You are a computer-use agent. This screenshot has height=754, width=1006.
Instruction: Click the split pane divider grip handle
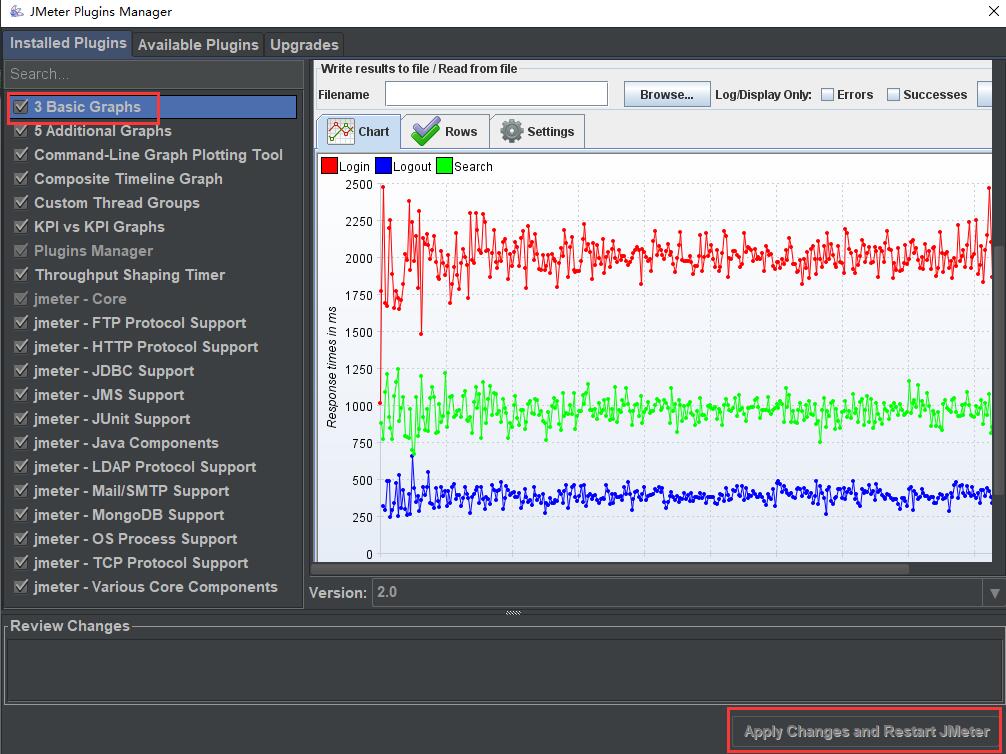click(x=513, y=613)
